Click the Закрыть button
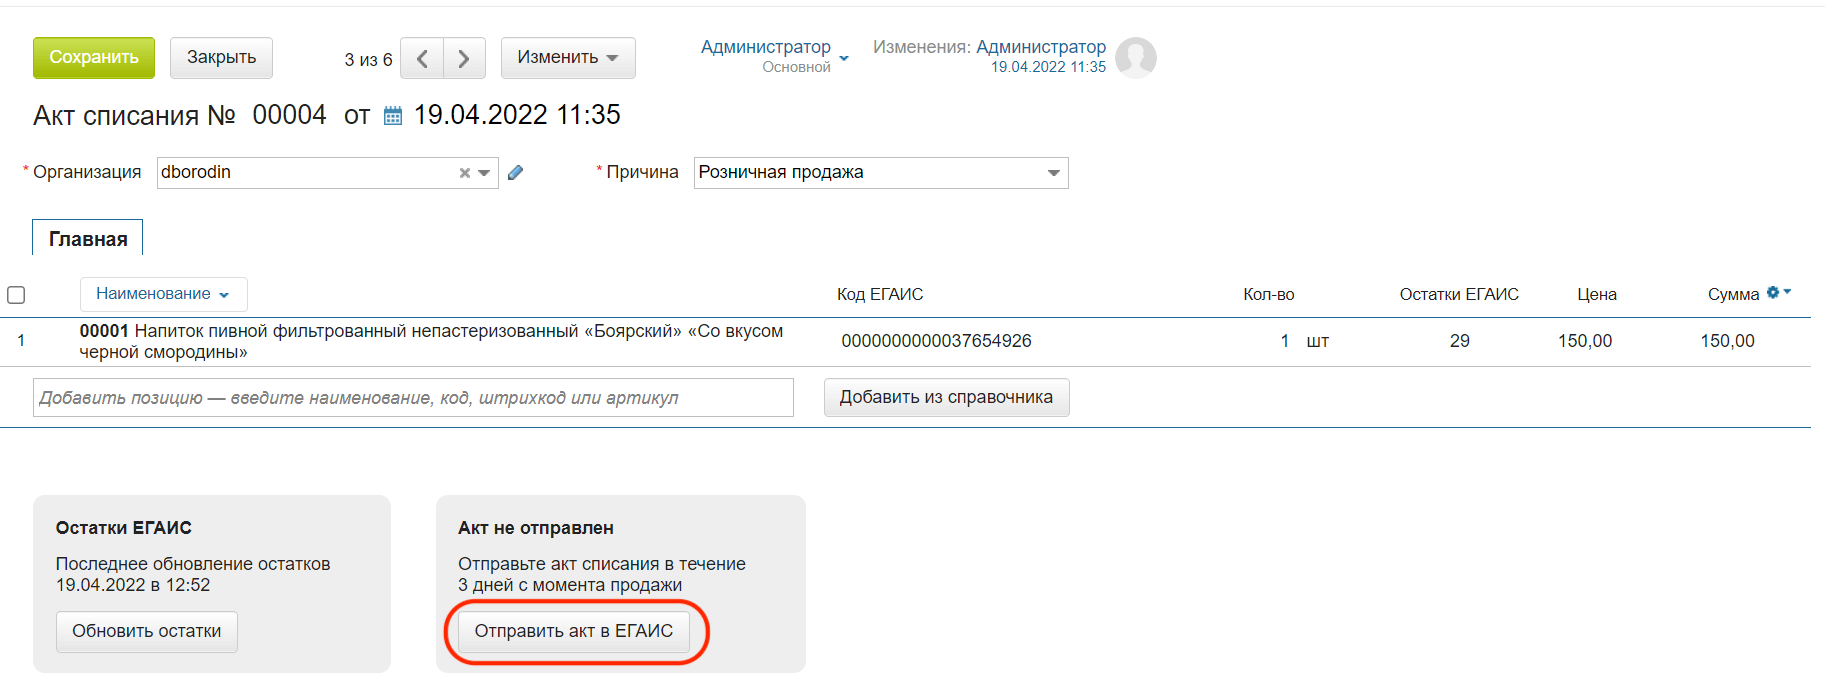 (x=221, y=58)
